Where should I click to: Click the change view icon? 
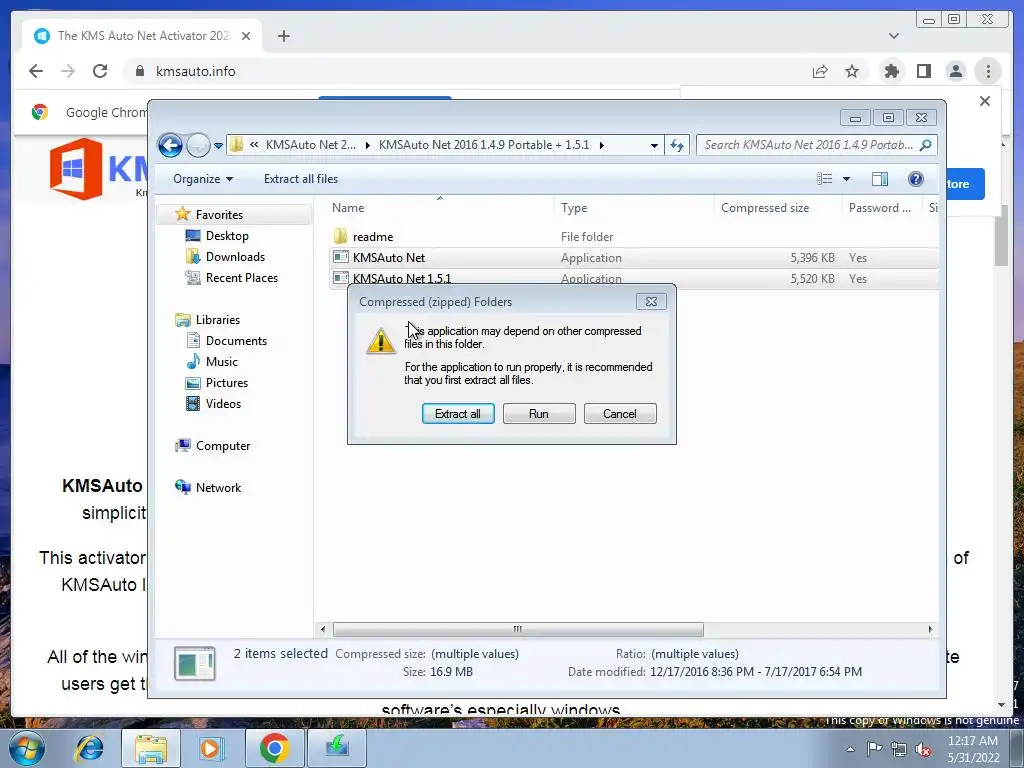(x=825, y=178)
